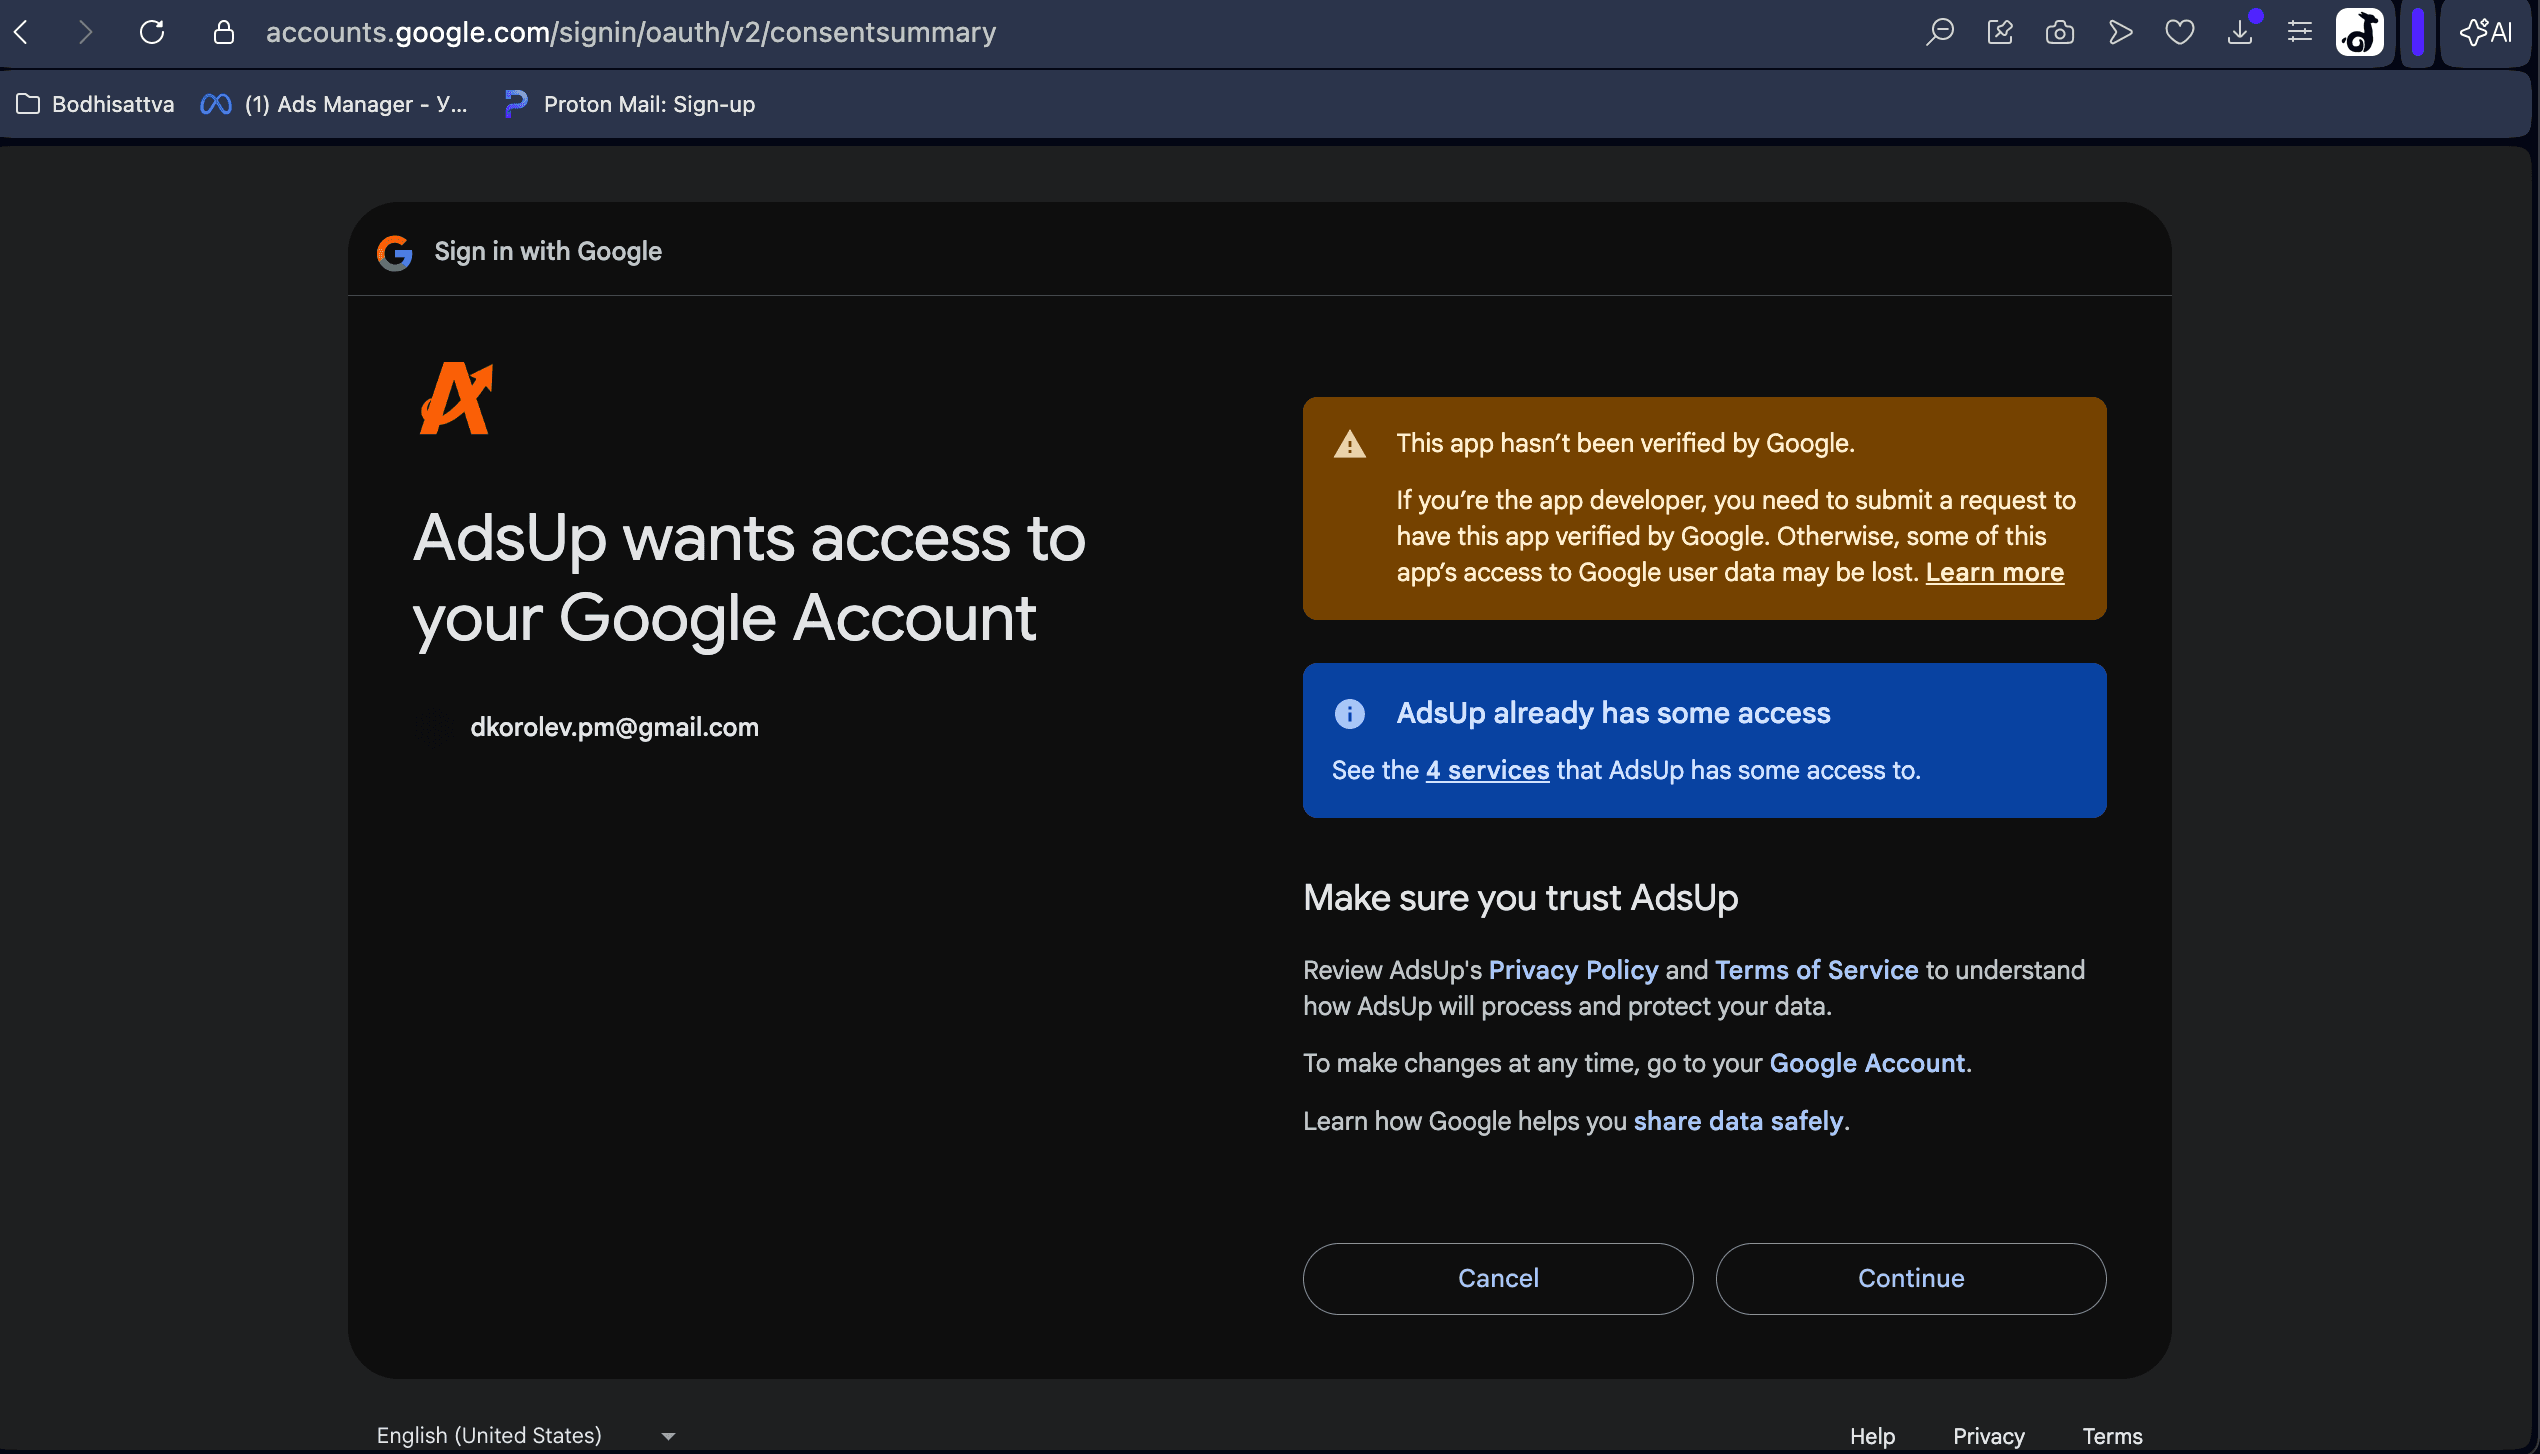
Task: Go forward using the browser forward arrow
Action: pos(86,32)
